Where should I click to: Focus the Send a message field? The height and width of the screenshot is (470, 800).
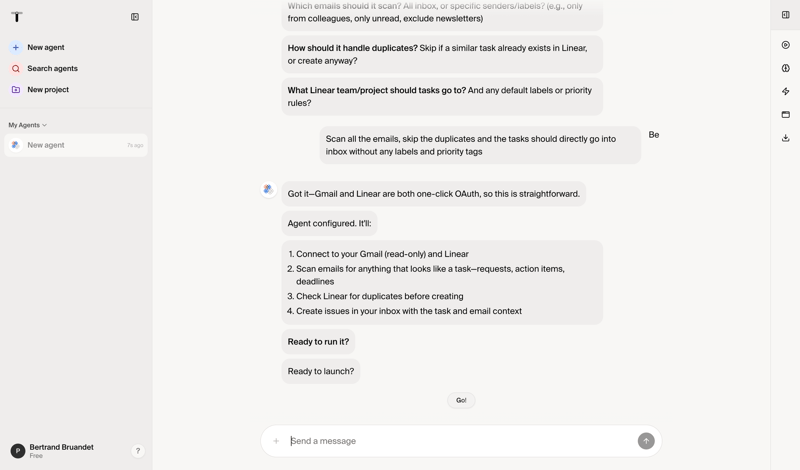click(460, 441)
